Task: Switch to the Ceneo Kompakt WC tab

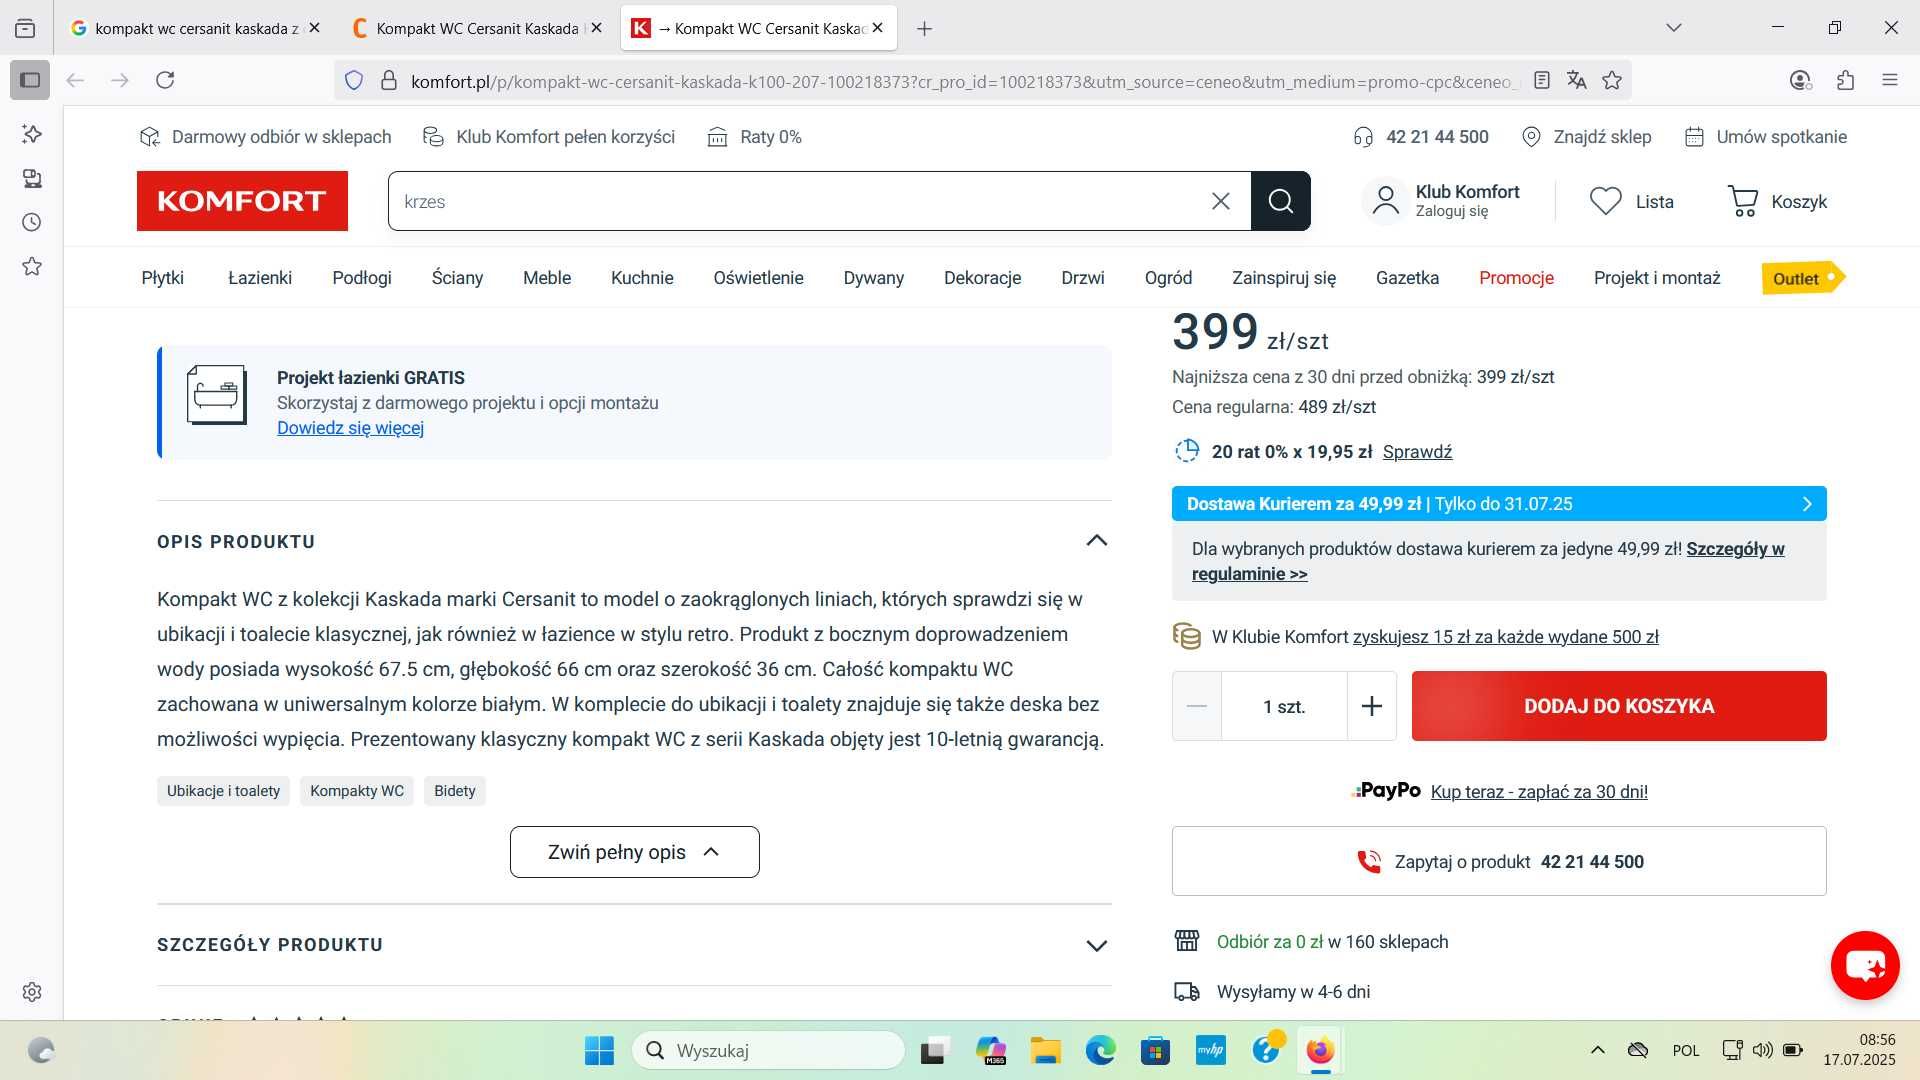Action: [x=477, y=28]
